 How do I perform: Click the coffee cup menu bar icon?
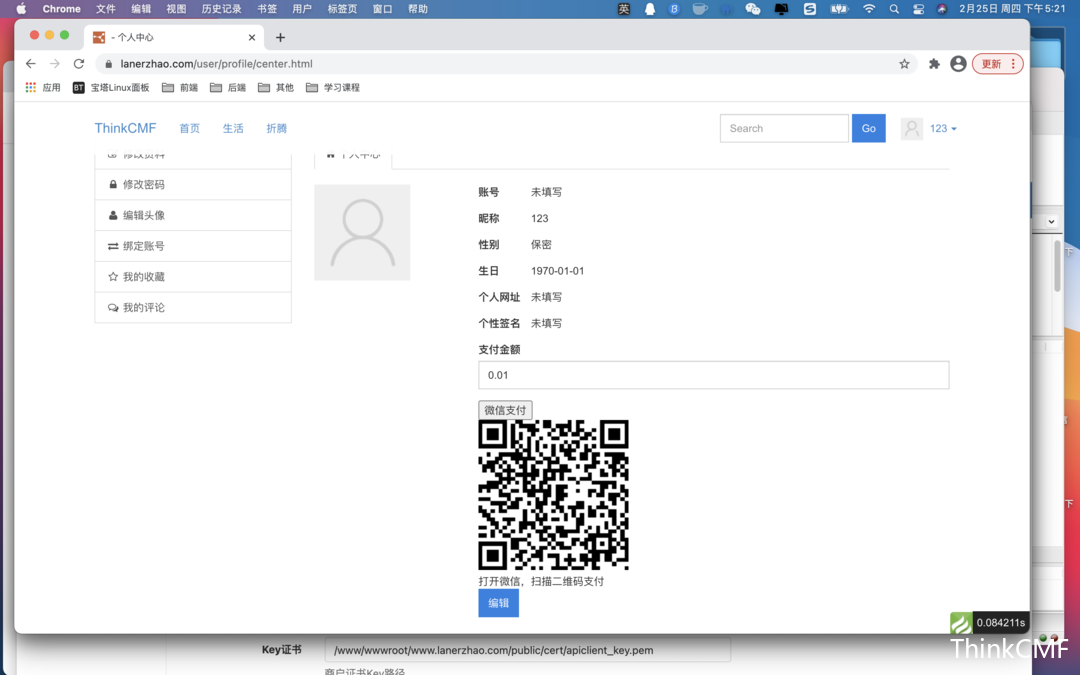tap(700, 9)
